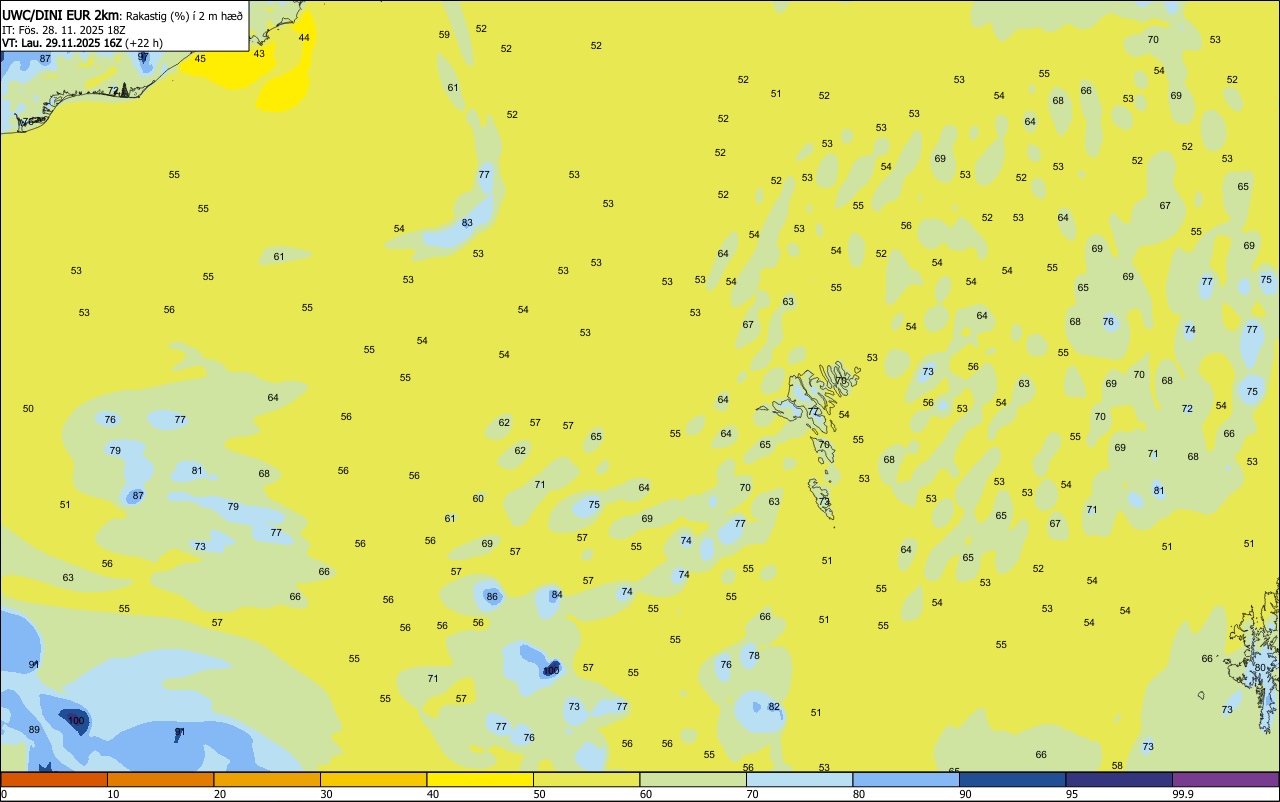Click the legend tick label '90'
The image size is (1280, 802).
(x=966, y=794)
